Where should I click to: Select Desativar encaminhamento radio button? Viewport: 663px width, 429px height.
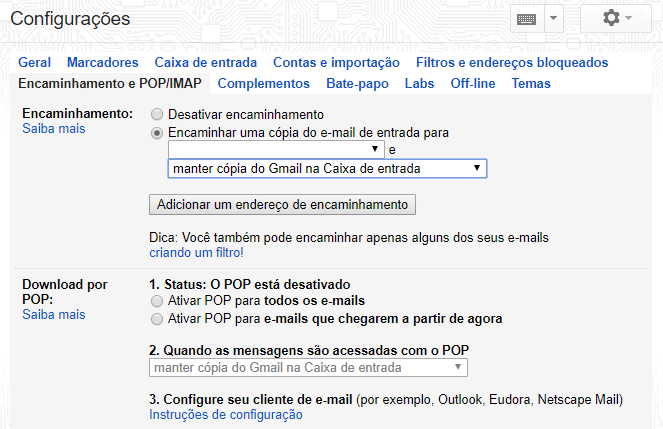157,115
